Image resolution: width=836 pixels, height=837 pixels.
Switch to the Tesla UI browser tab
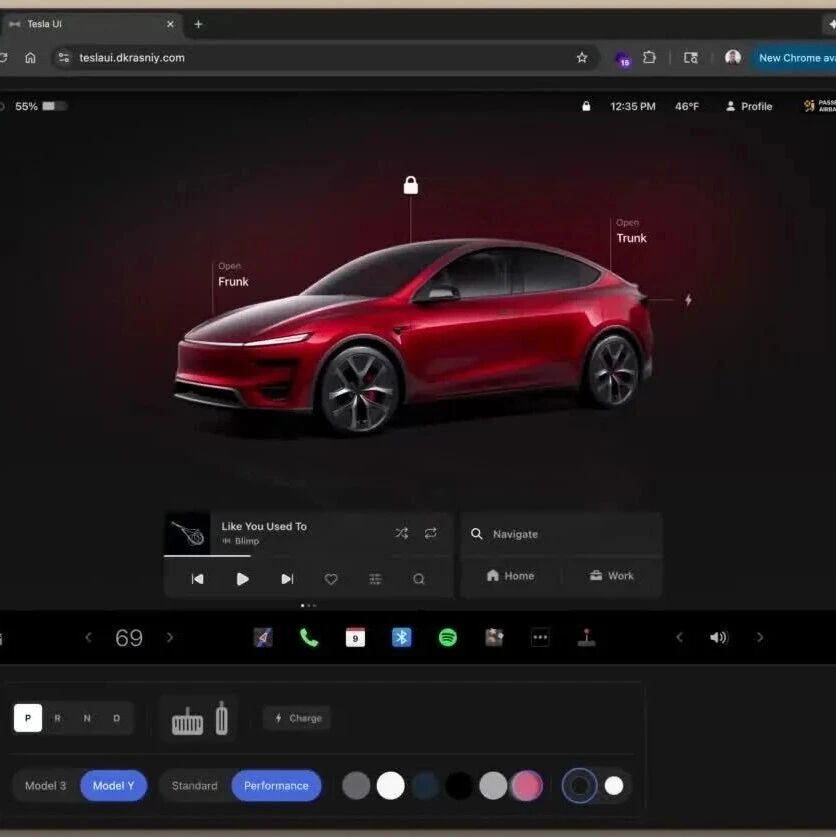[x=91, y=24]
